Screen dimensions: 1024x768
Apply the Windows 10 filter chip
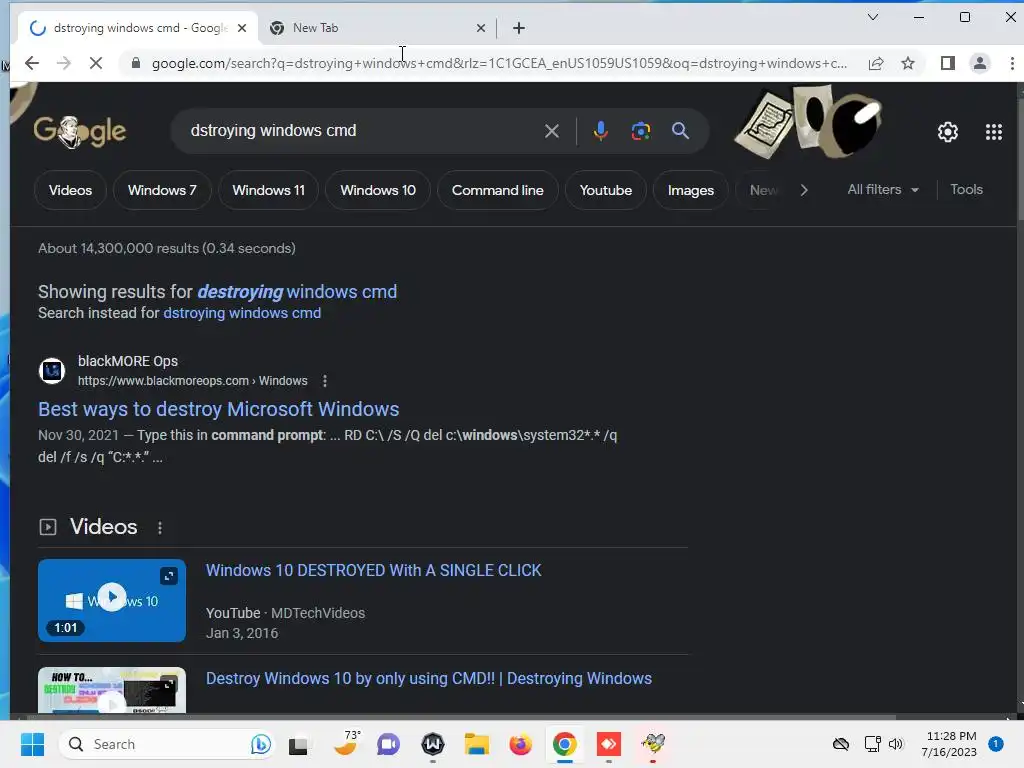[377, 190]
